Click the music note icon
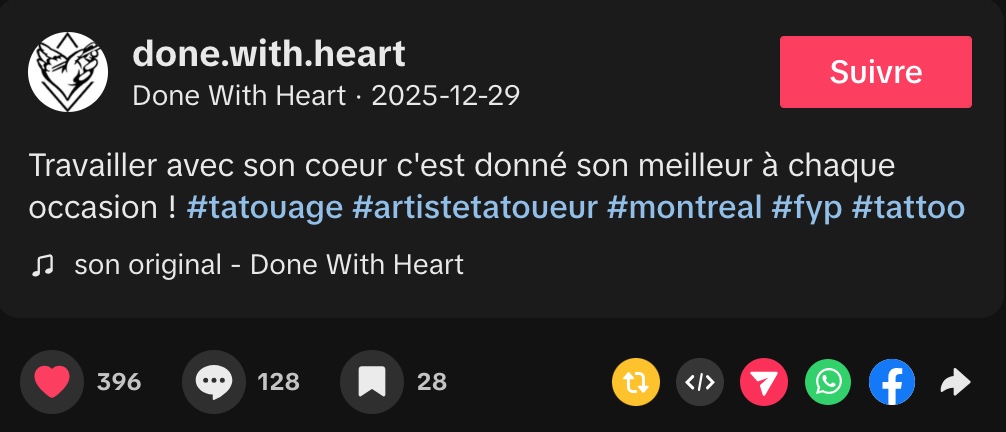 pos(42,265)
